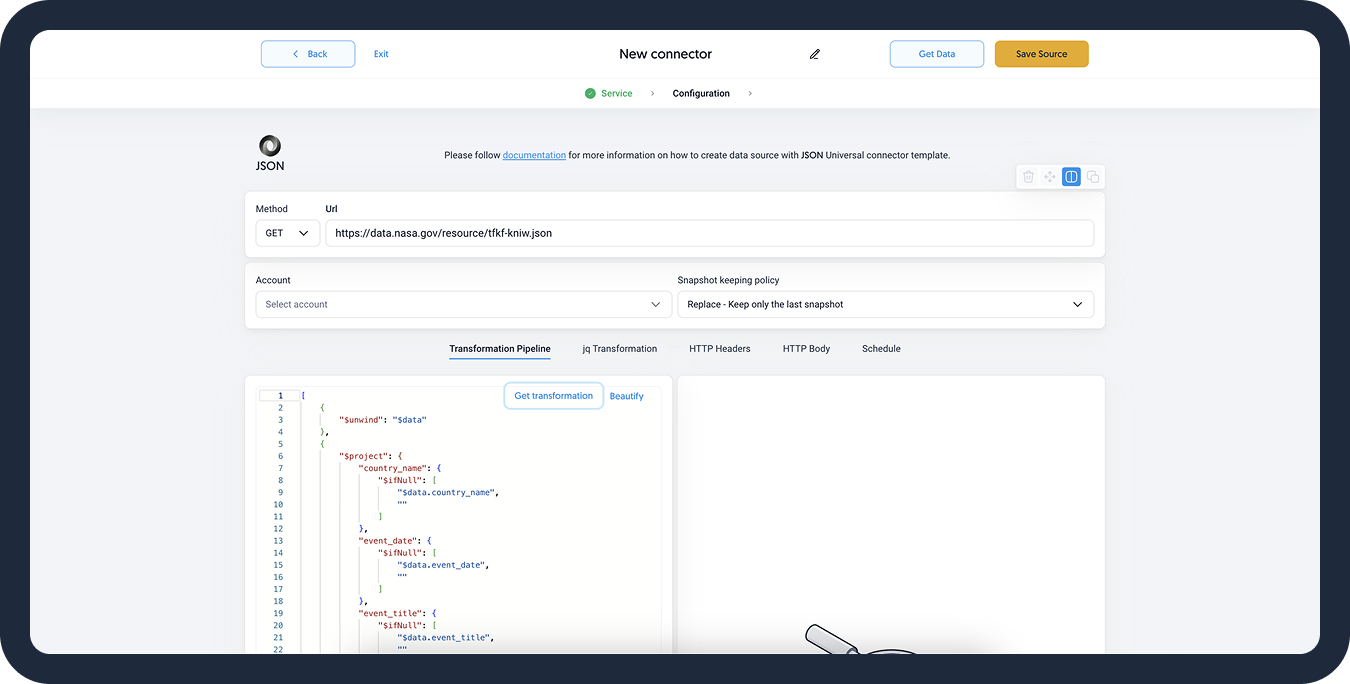Click the green Service step checkmark
Screen dimensions: 1350x684
pos(590,93)
